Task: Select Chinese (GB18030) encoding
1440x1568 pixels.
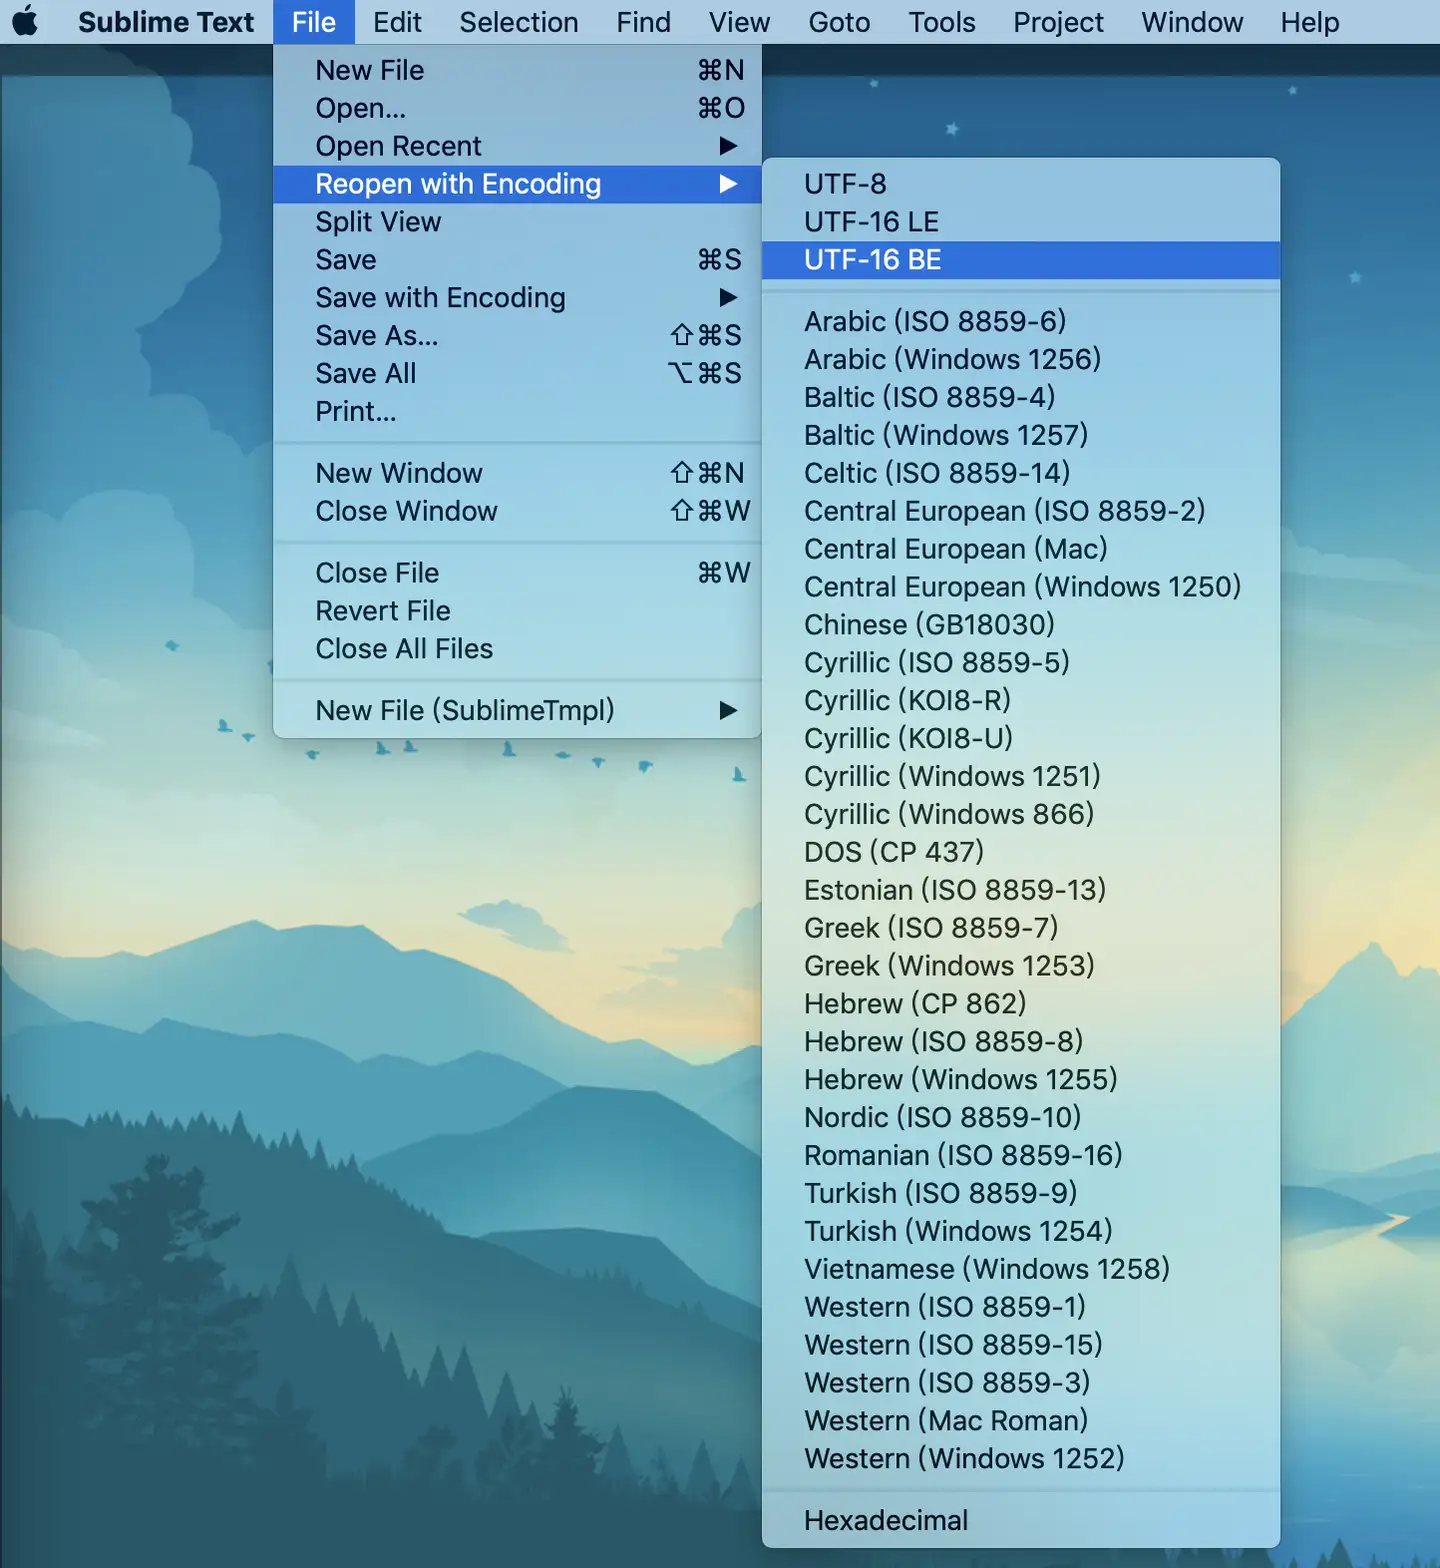Action: click(1021, 625)
